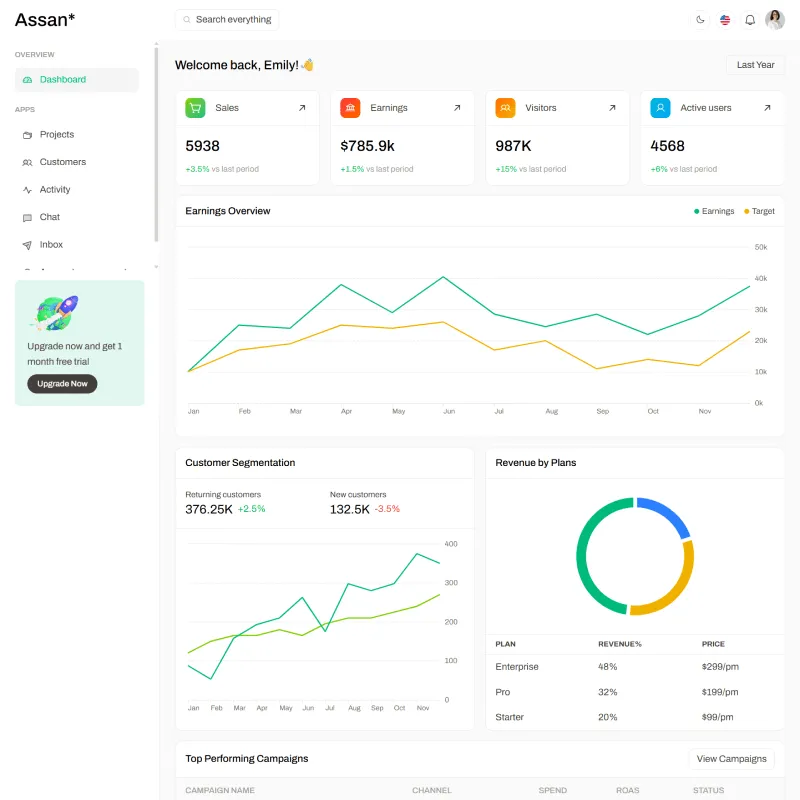800x800 pixels.
Task: Toggle dark mode with the moon icon
Action: [700, 20]
